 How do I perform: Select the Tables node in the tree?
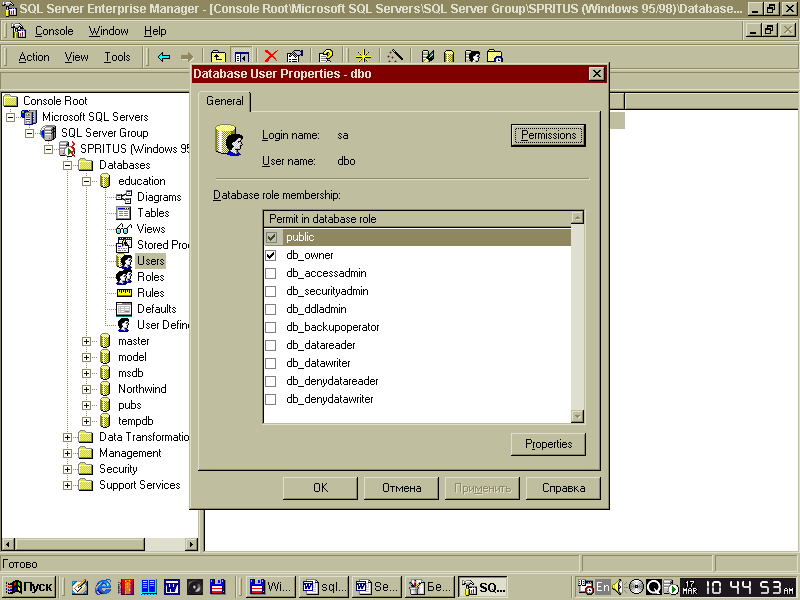click(x=153, y=213)
